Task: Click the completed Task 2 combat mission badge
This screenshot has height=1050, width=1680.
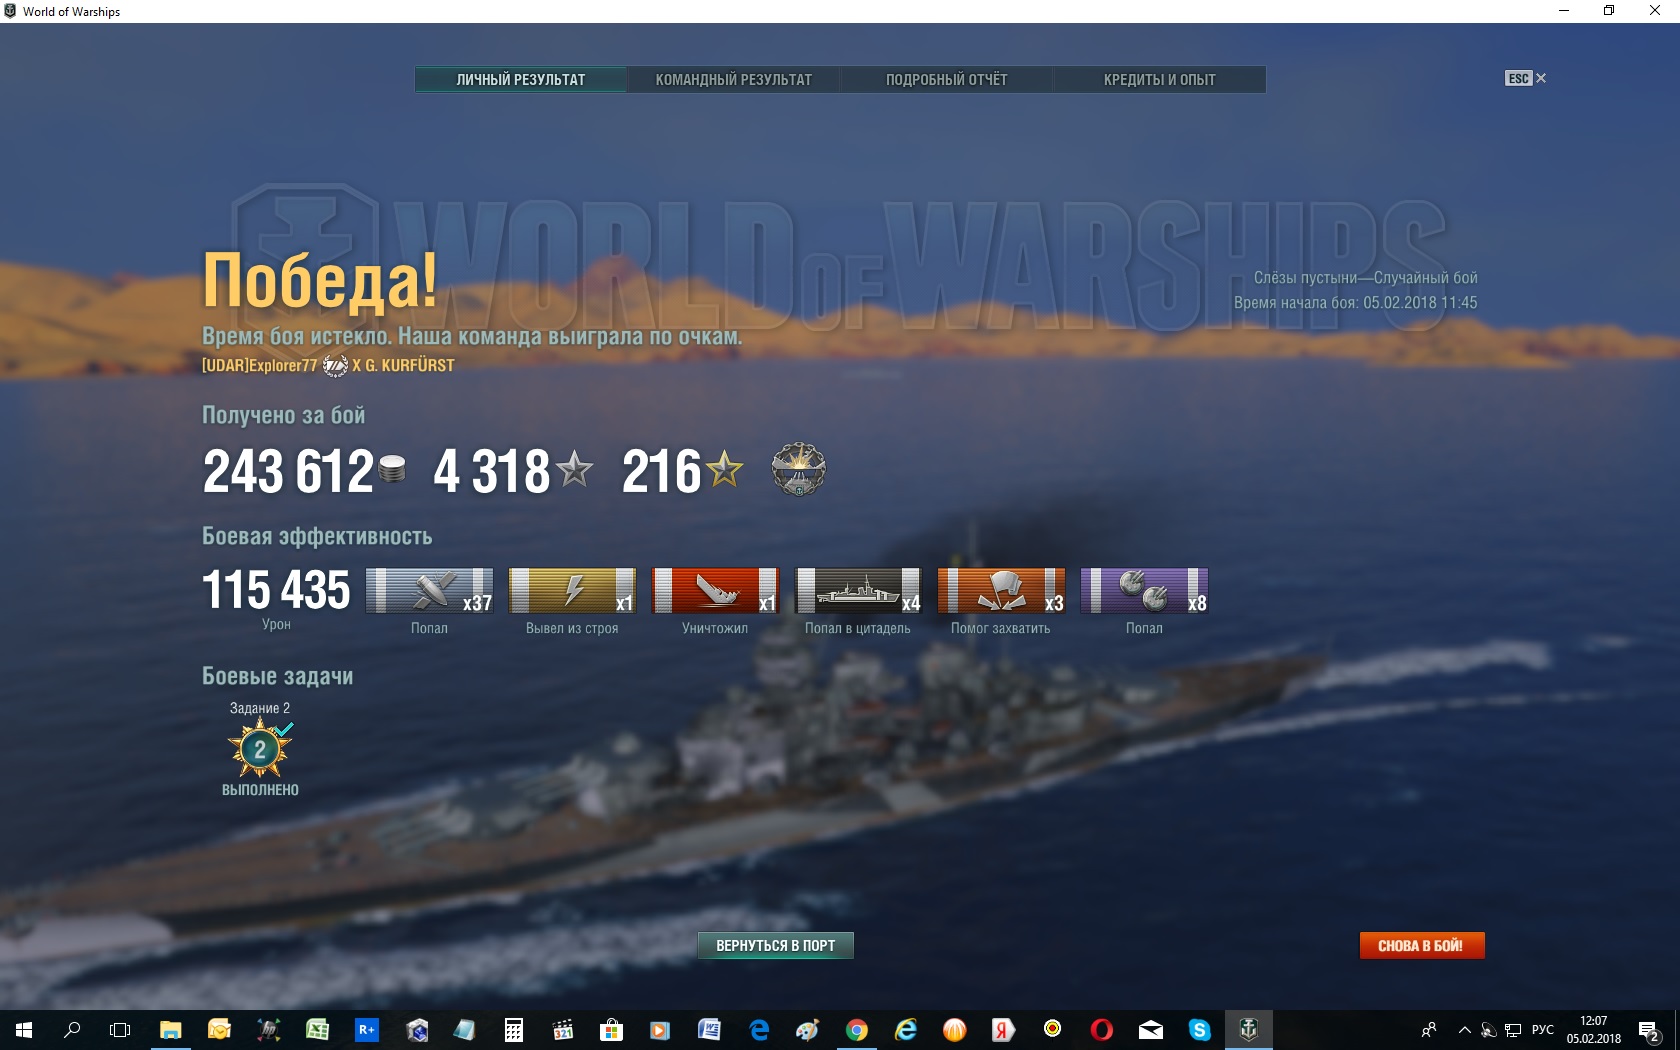Action: (x=260, y=749)
